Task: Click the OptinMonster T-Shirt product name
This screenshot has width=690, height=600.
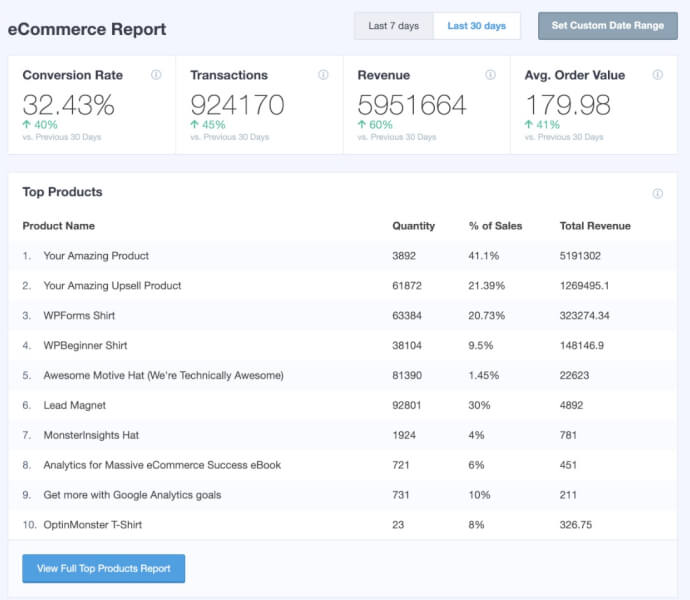Action: coord(92,525)
